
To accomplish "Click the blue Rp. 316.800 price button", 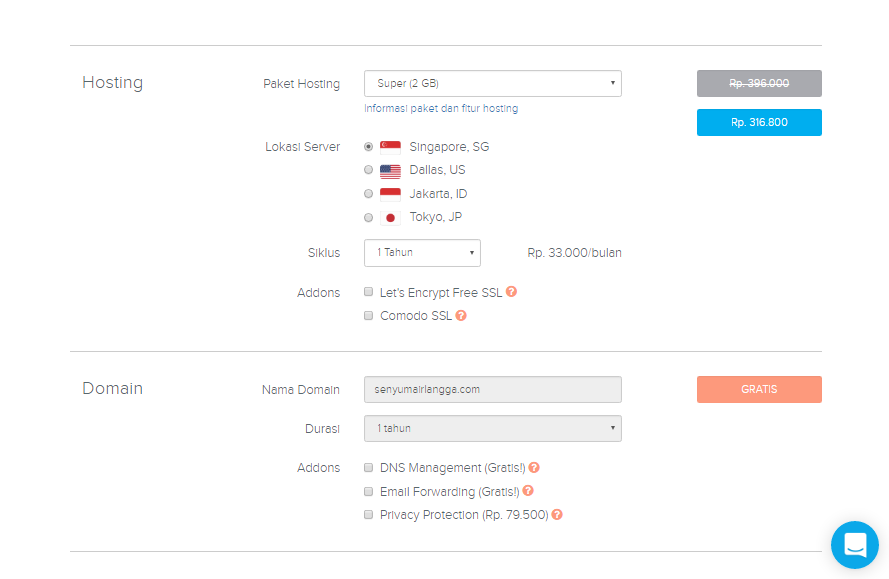I will 759,122.
